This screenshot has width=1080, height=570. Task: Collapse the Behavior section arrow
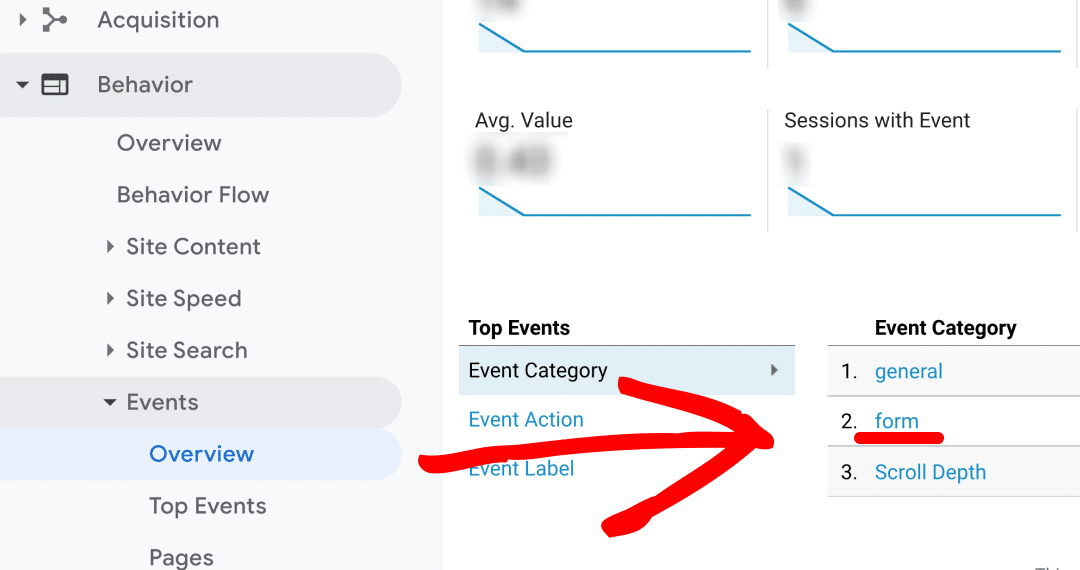(x=23, y=85)
